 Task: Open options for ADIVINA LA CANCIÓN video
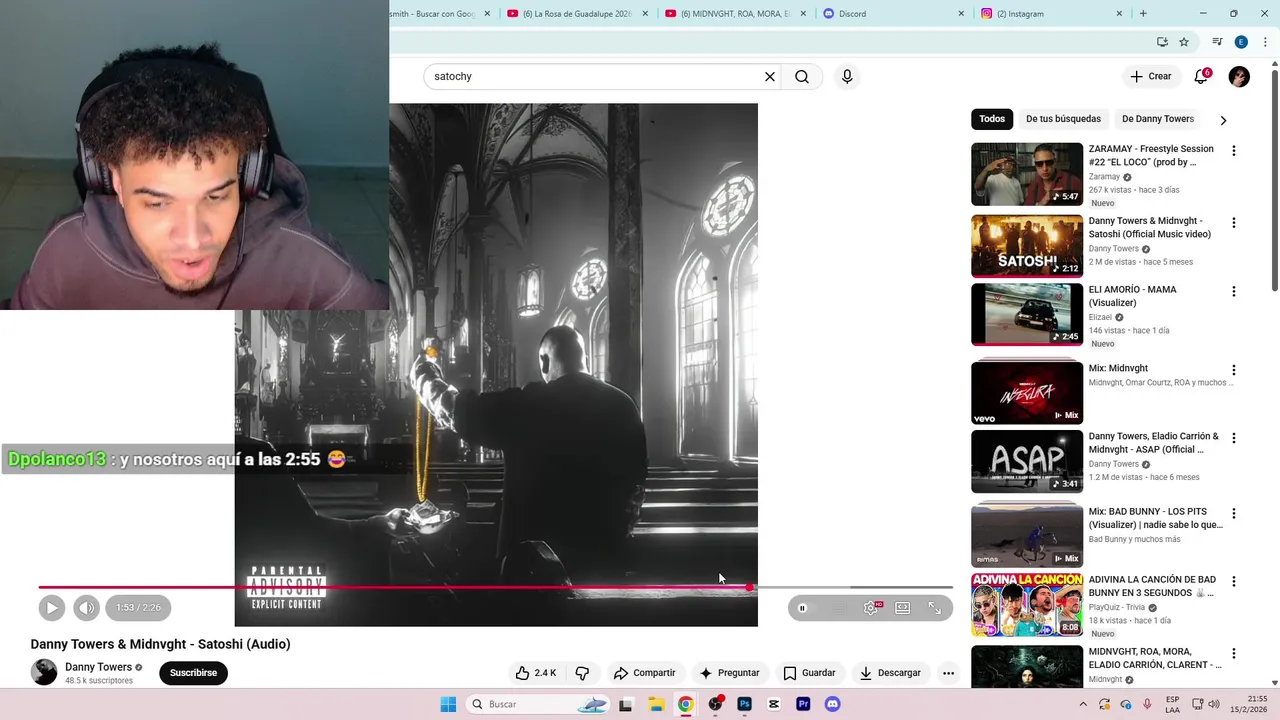coord(1233,581)
